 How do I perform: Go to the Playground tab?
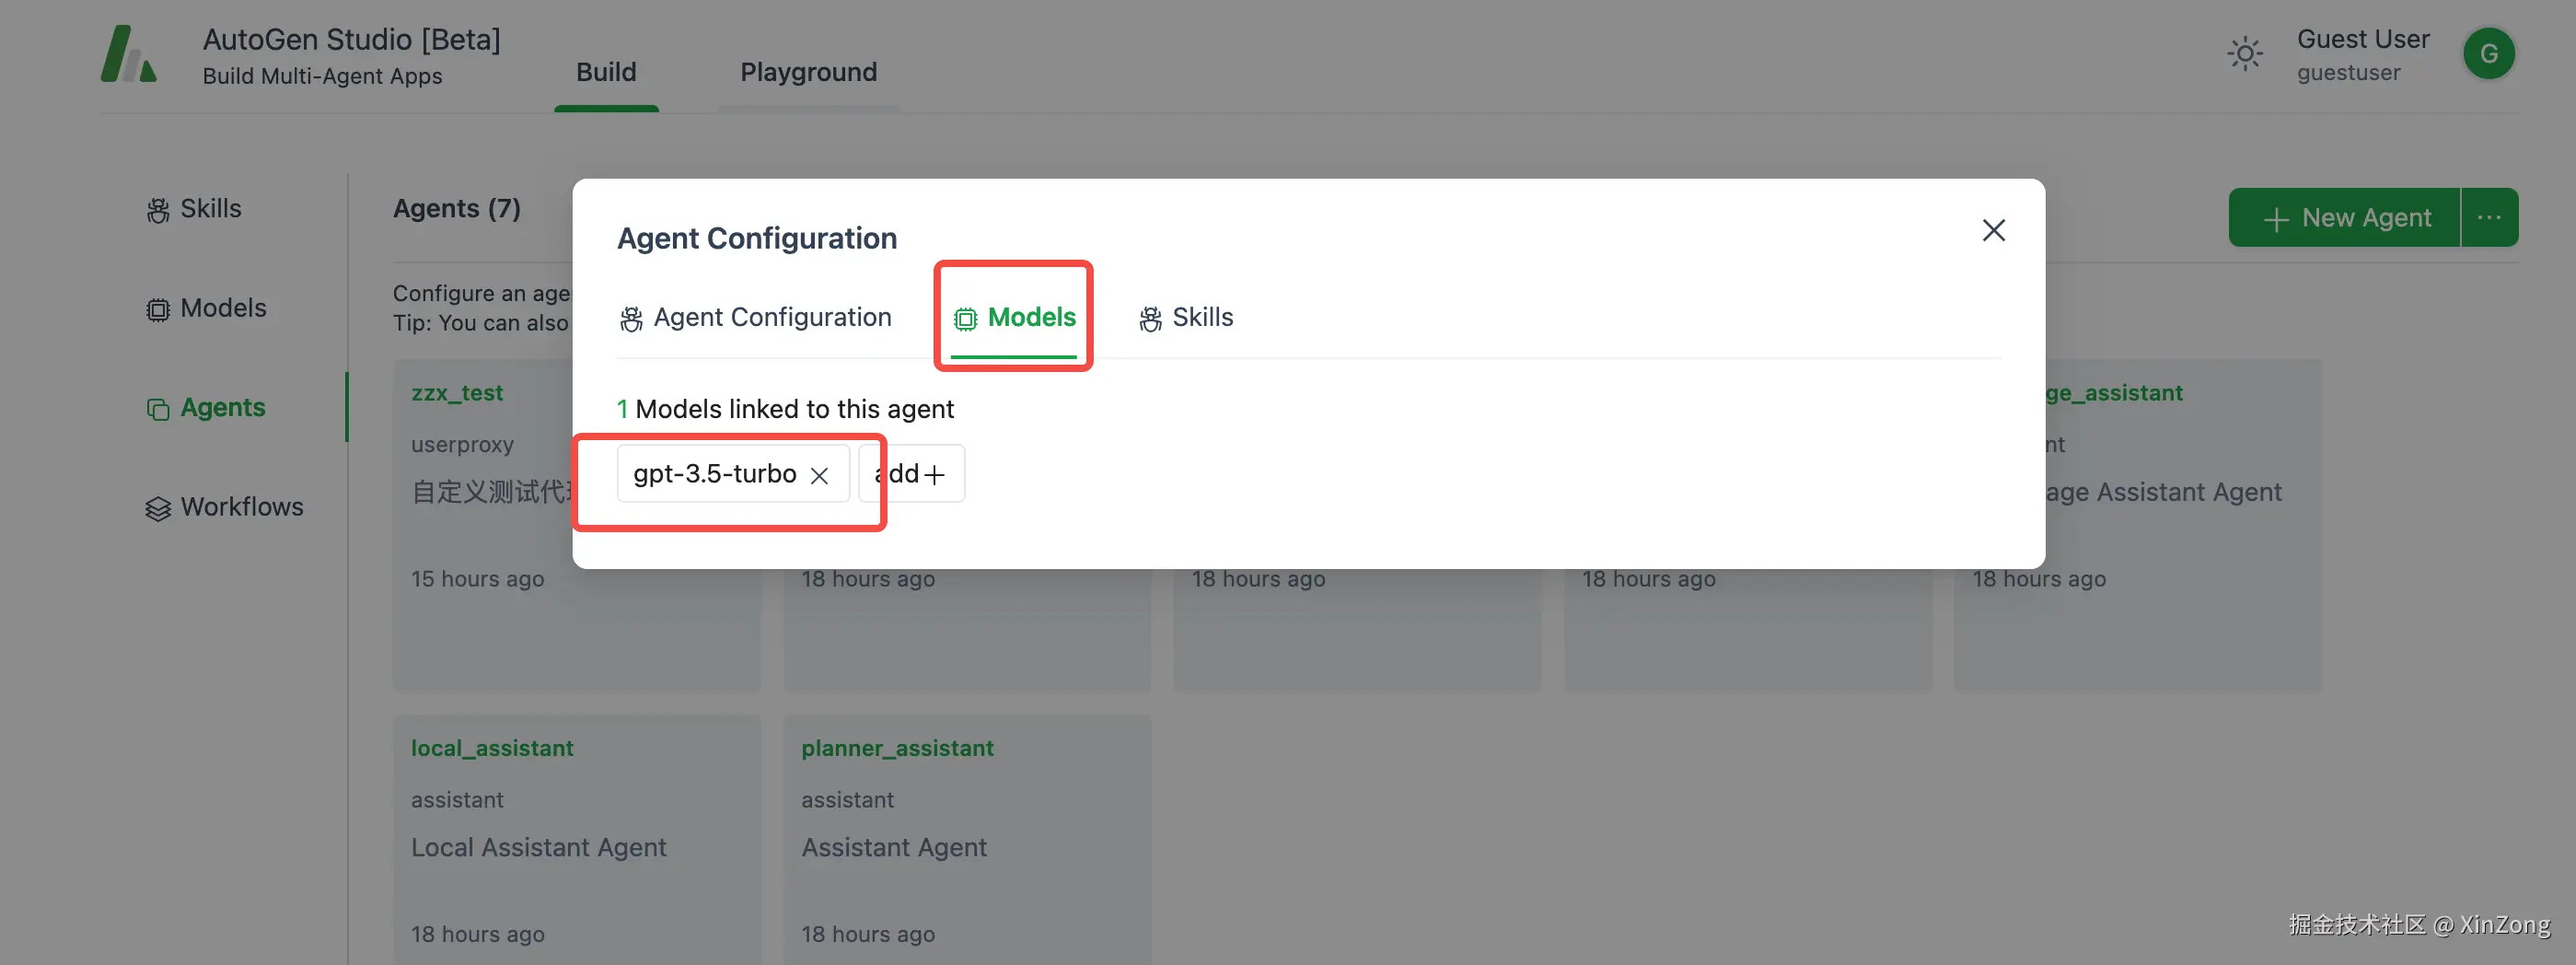click(808, 73)
